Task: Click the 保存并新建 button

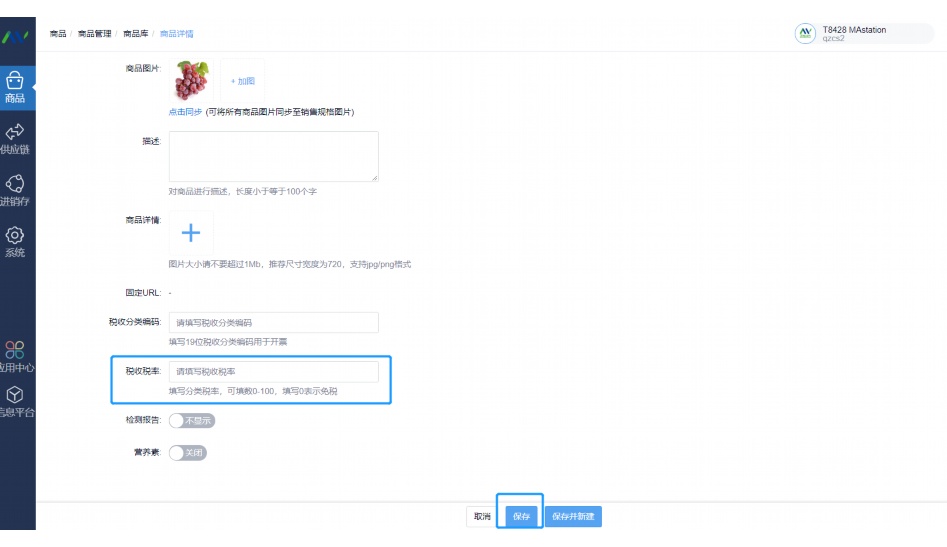Action: tap(573, 516)
